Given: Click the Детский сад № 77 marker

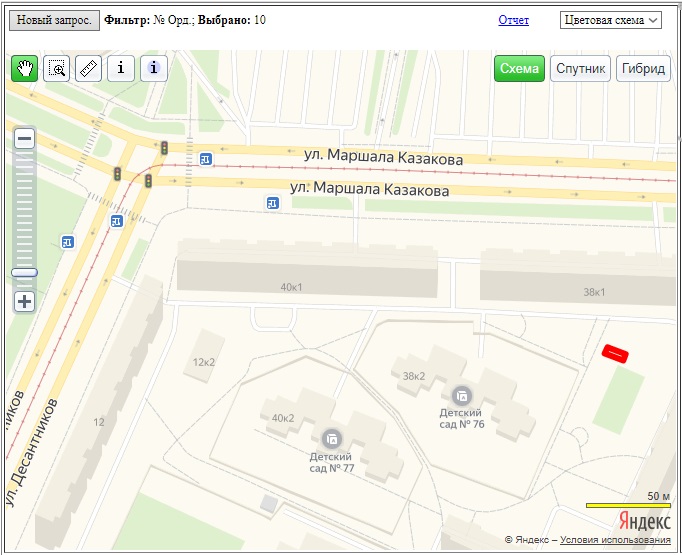Looking at the screenshot, I should (x=331, y=439).
